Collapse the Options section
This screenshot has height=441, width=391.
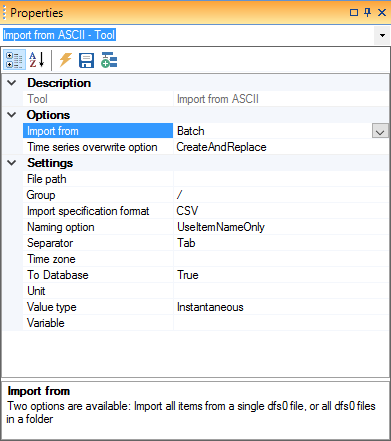click(12, 115)
